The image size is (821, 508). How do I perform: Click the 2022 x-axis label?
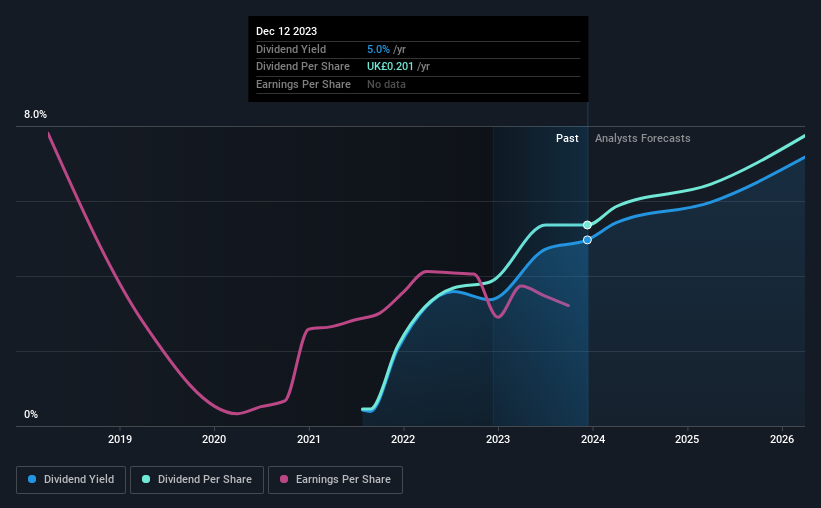coord(403,439)
